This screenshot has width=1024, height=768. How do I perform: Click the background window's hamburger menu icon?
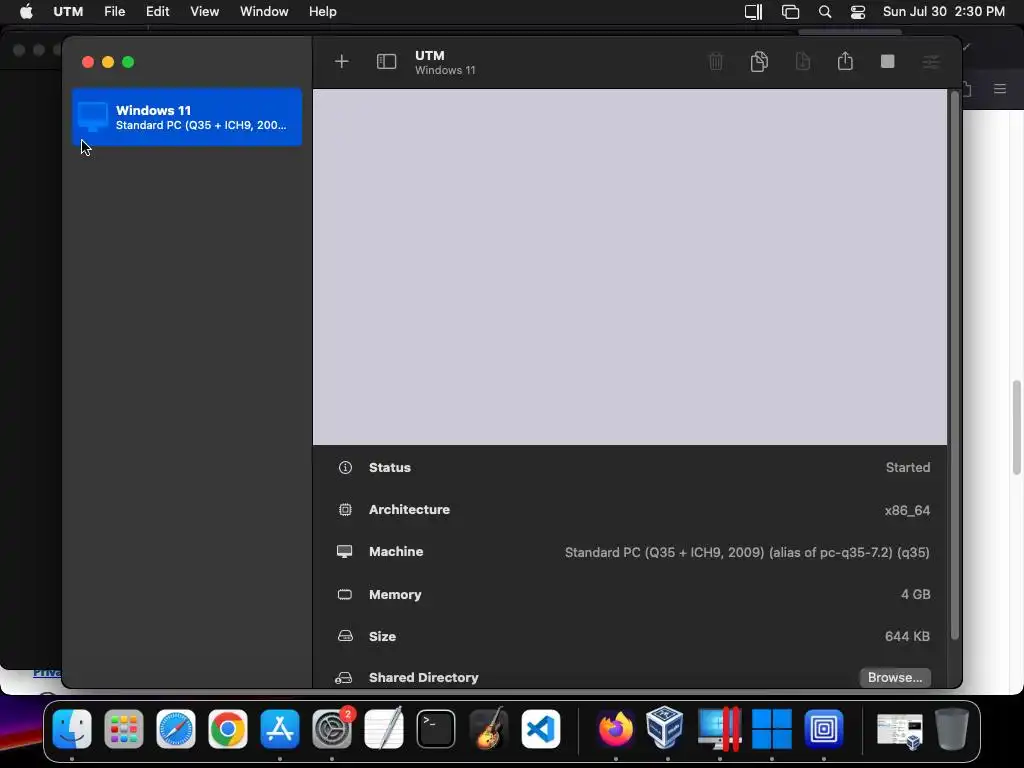coord(1000,88)
